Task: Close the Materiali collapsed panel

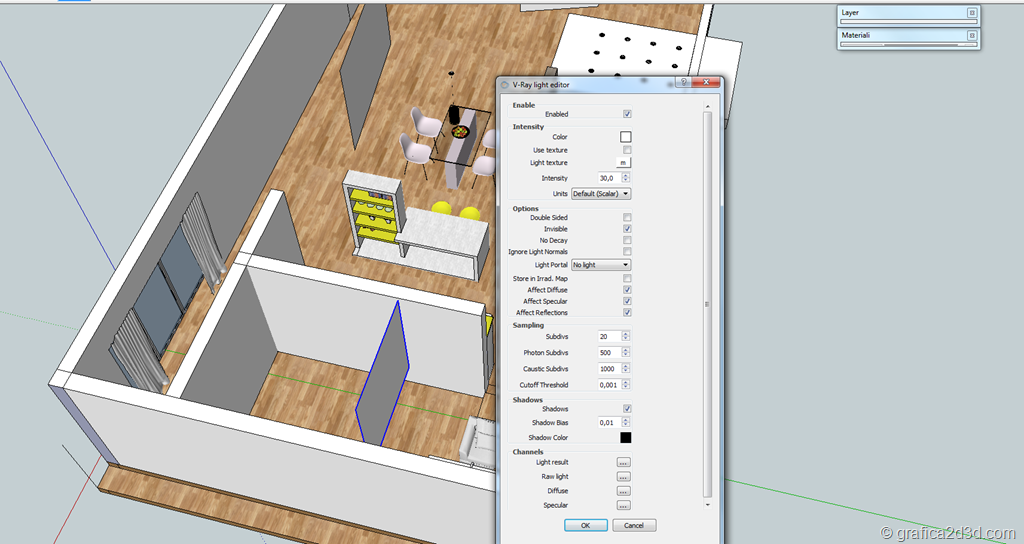Action: 971,35
